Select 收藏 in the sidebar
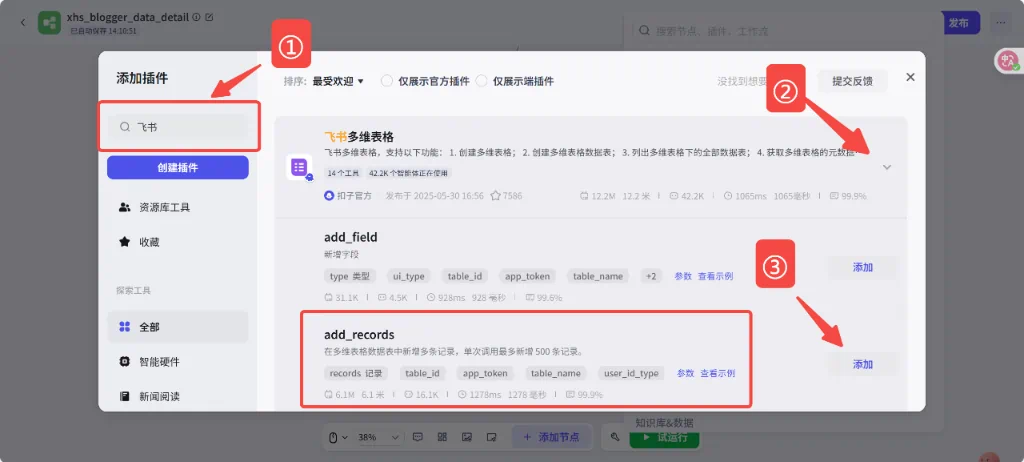Image resolution: width=1024 pixels, height=462 pixels. [x=148, y=242]
